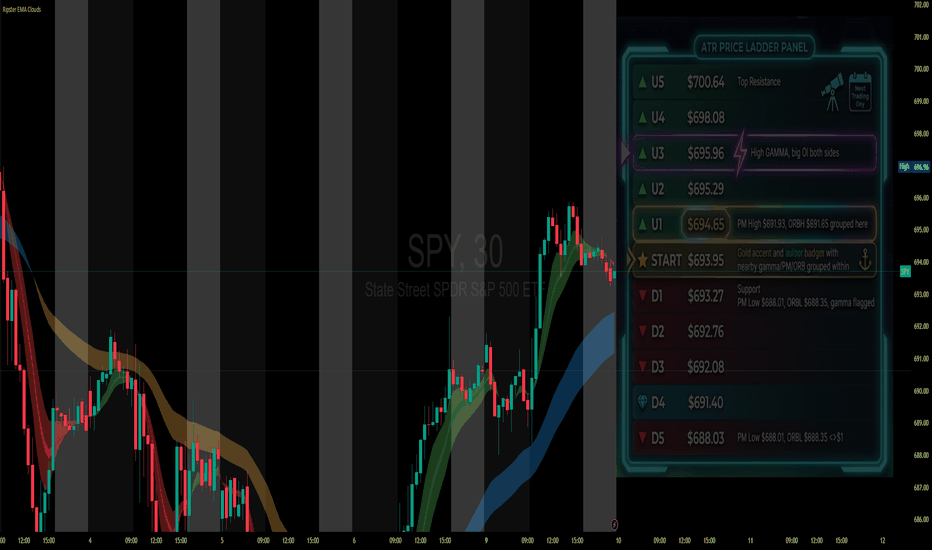Click the lightning bolt icon beside U3
Viewport: 932px width, 550px height.
pos(740,153)
